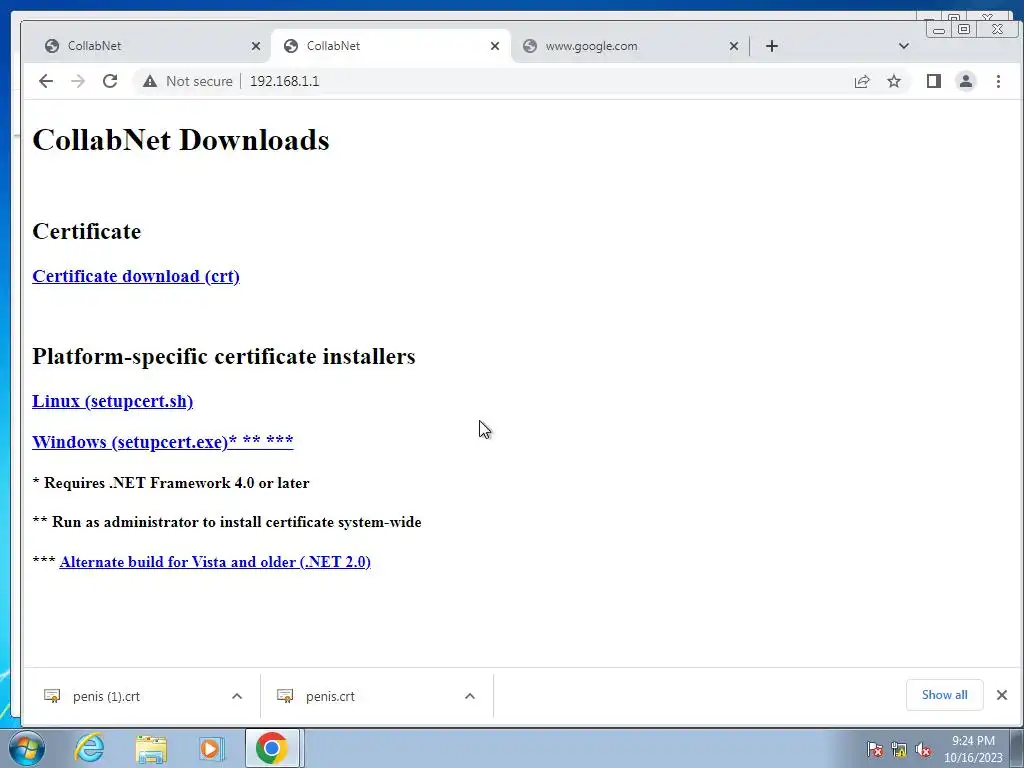This screenshot has width=1024, height=768.
Task: Click the Show desktop strip at the taskbar's far end
Action: tap(1017, 748)
